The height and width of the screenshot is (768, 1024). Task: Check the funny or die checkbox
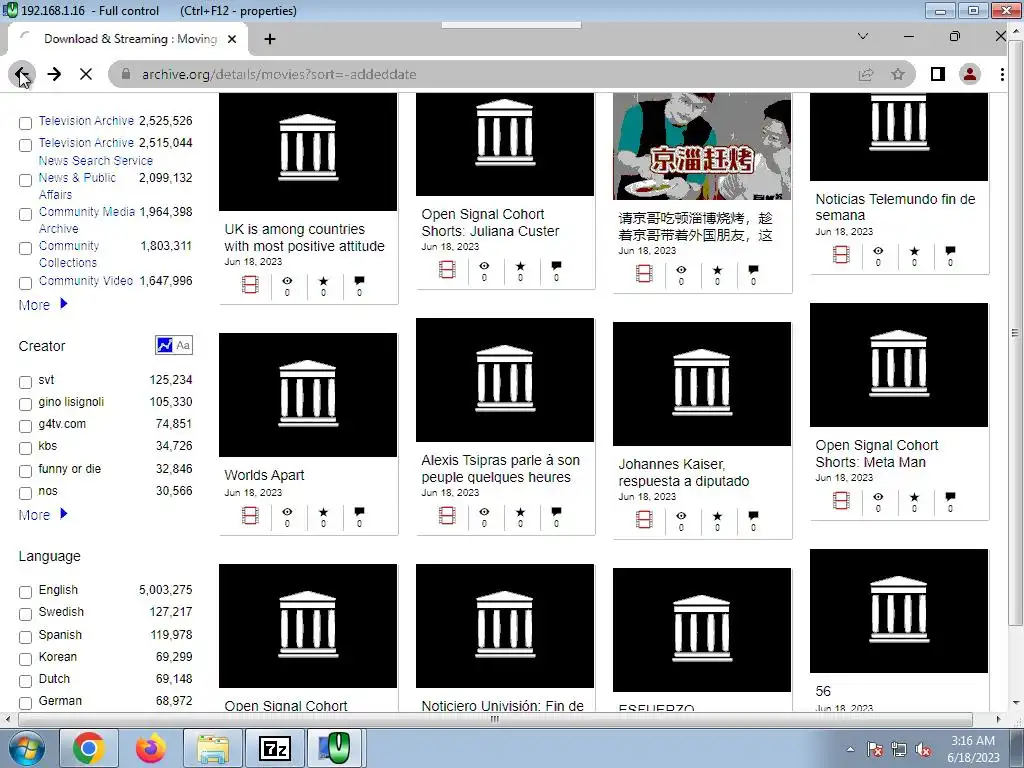coord(25,471)
